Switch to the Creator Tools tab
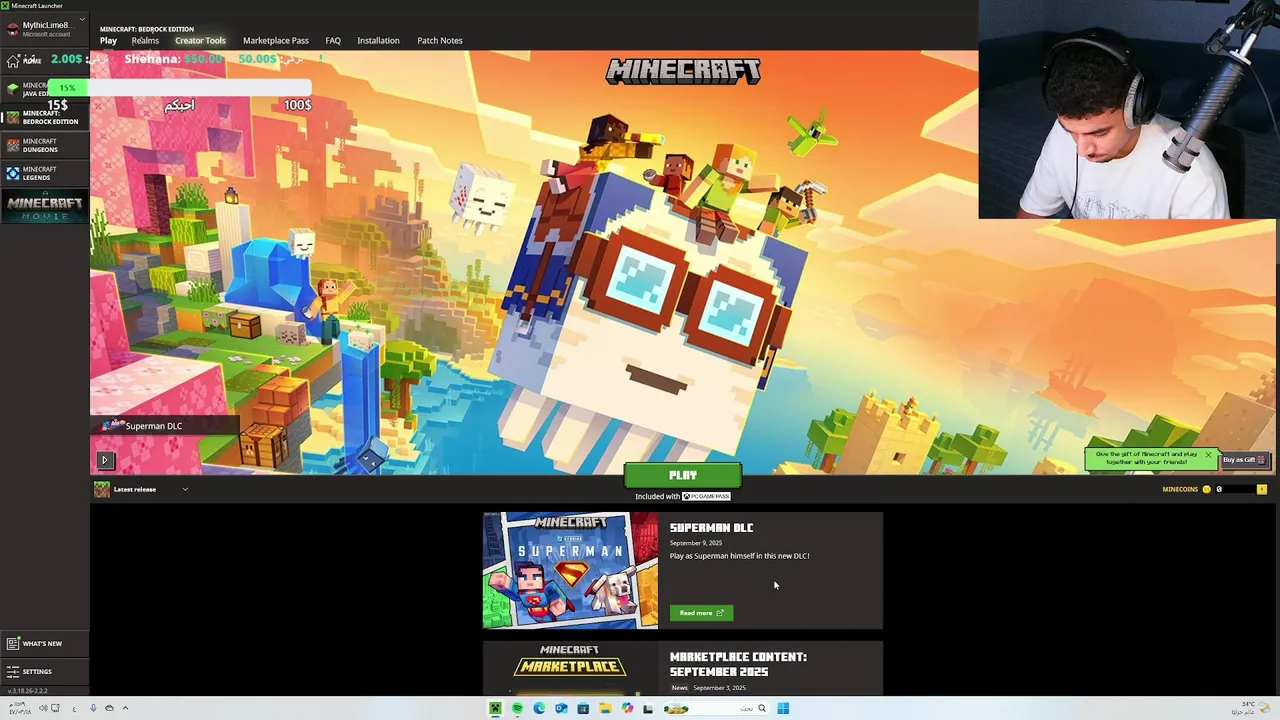1280x720 pixels. click(x=200, y=41)
